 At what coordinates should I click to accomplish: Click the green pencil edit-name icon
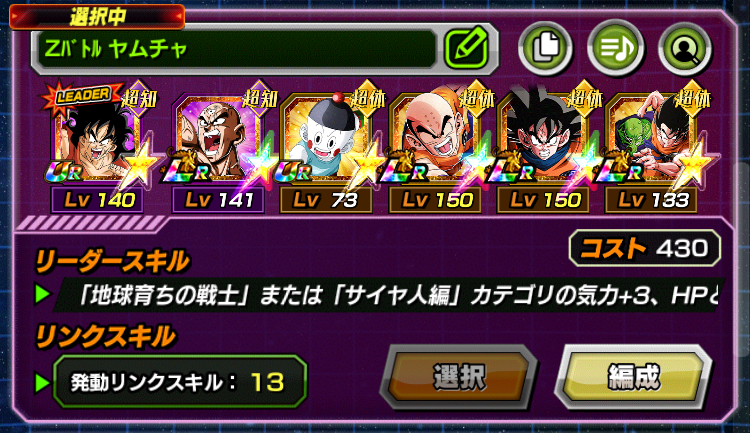click(466, 48)
